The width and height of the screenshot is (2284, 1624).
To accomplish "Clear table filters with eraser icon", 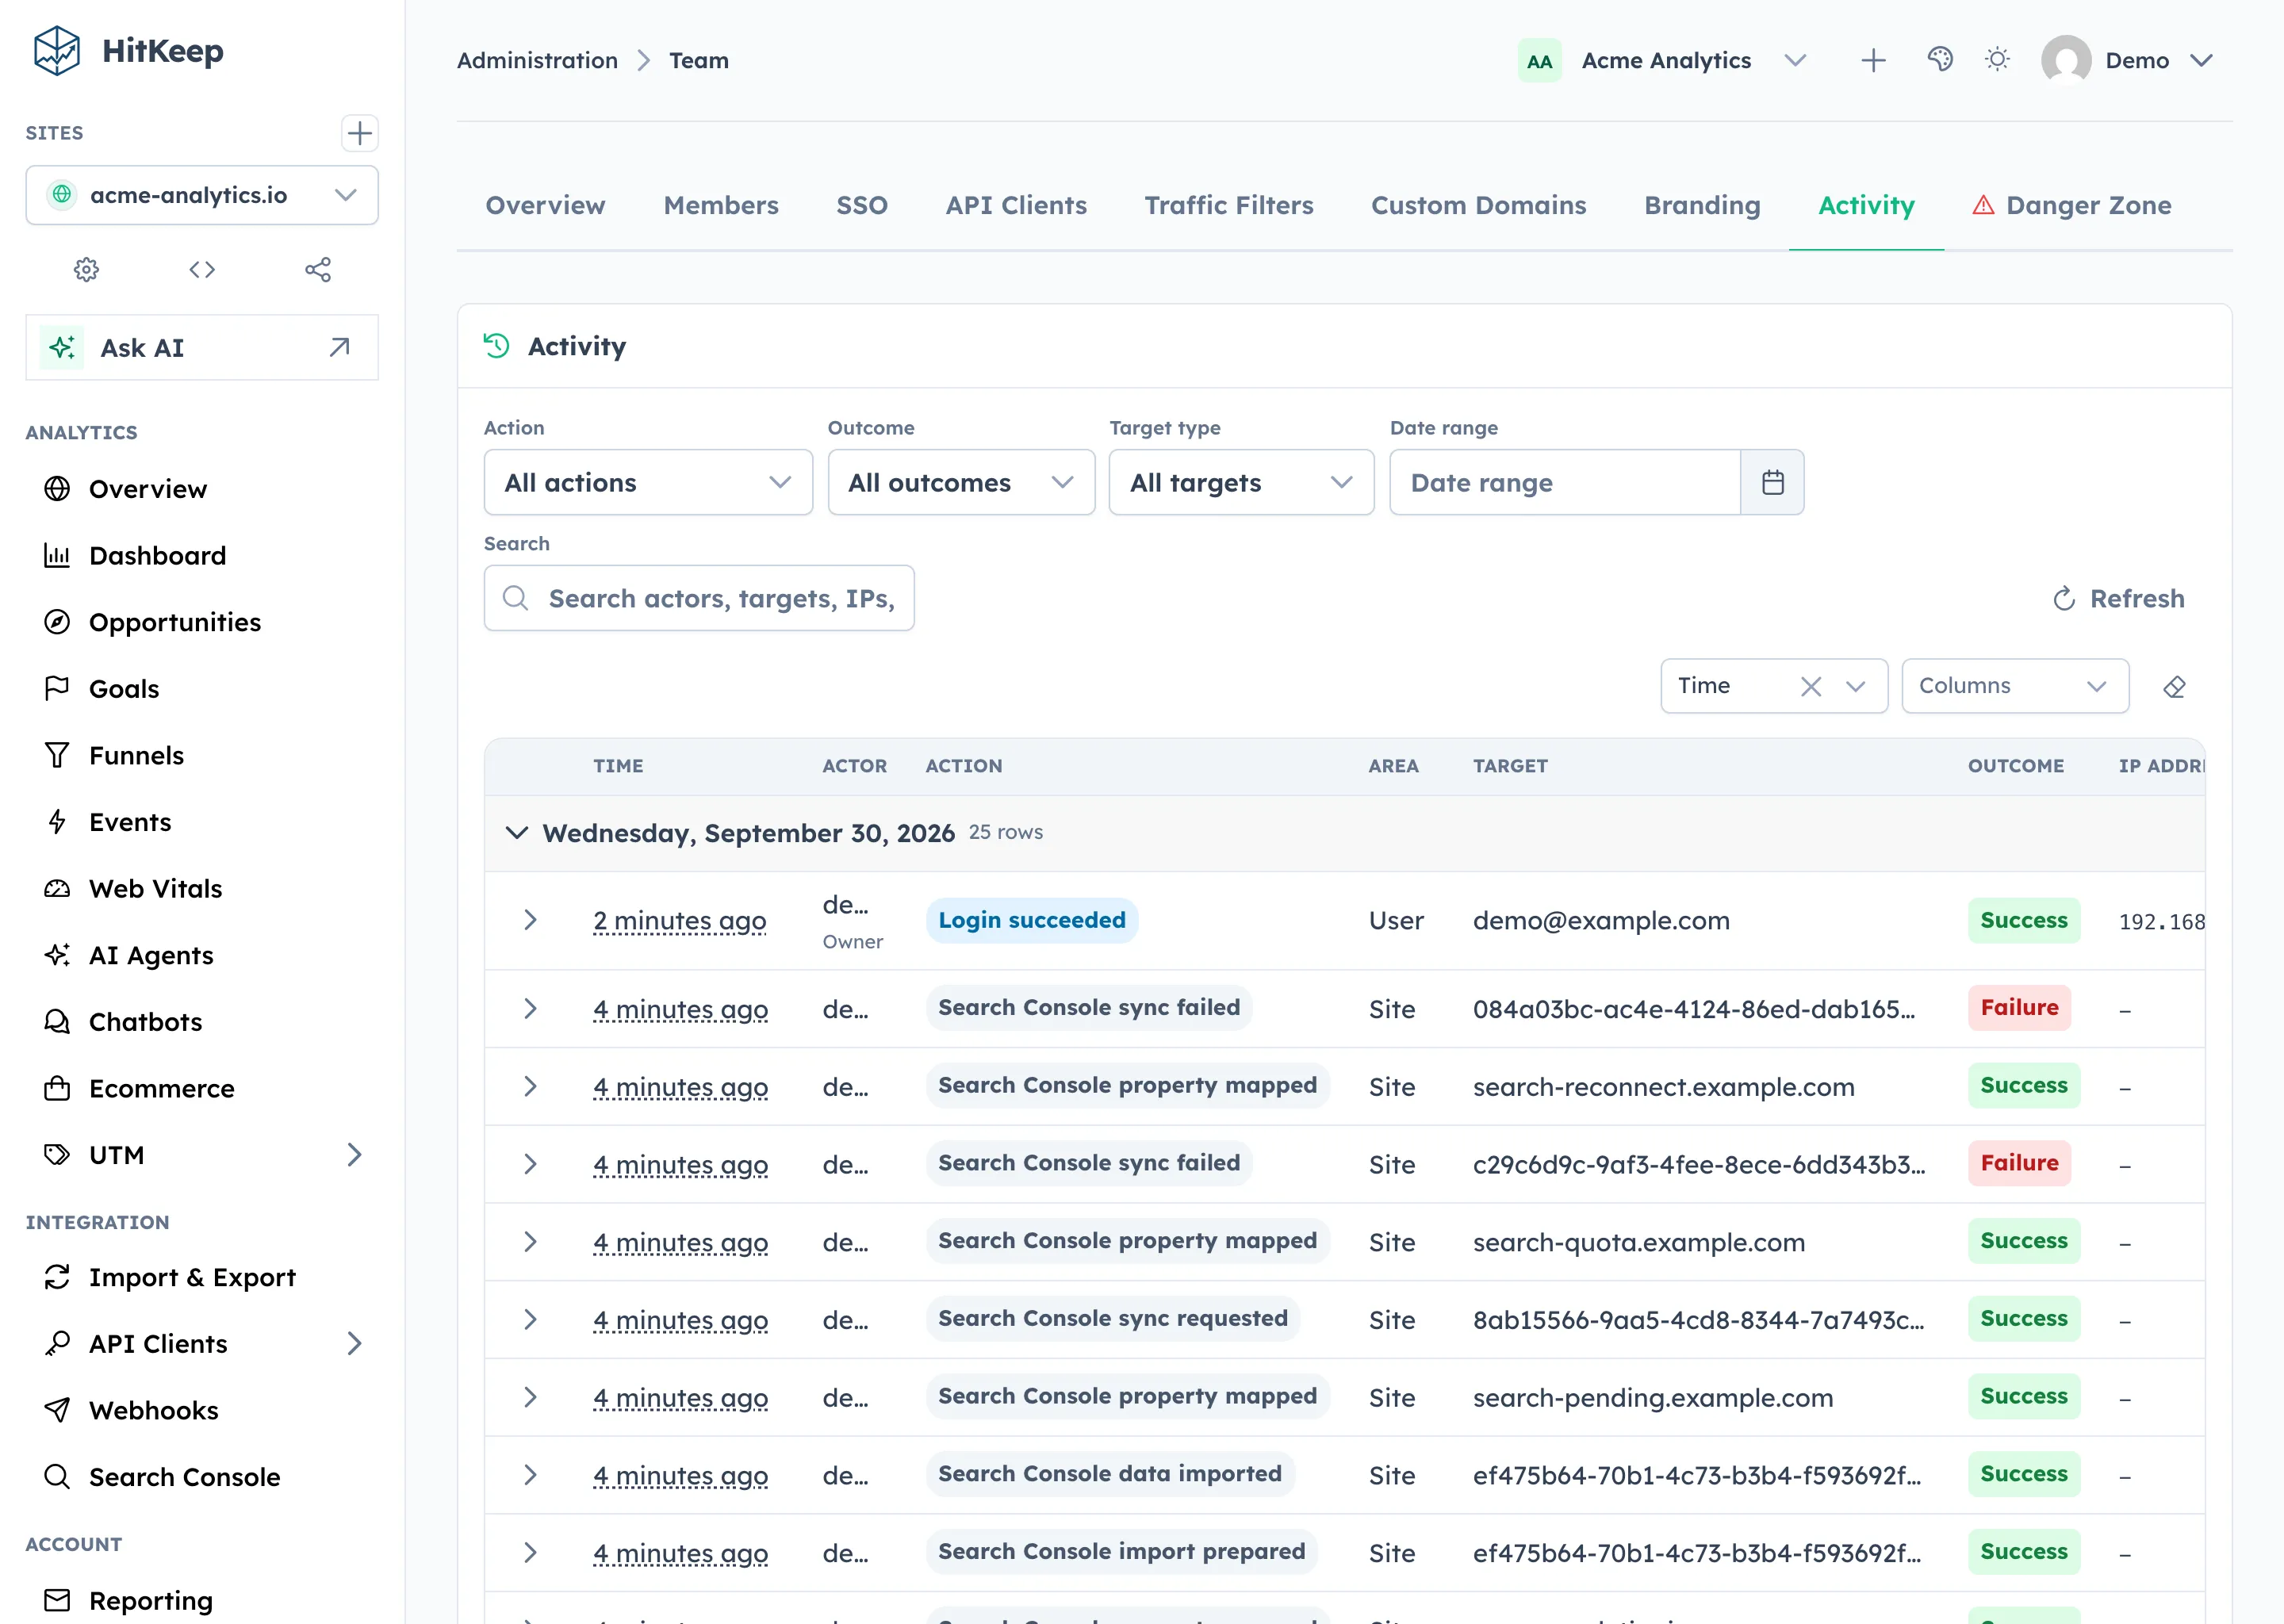I will click(2174, 686).
